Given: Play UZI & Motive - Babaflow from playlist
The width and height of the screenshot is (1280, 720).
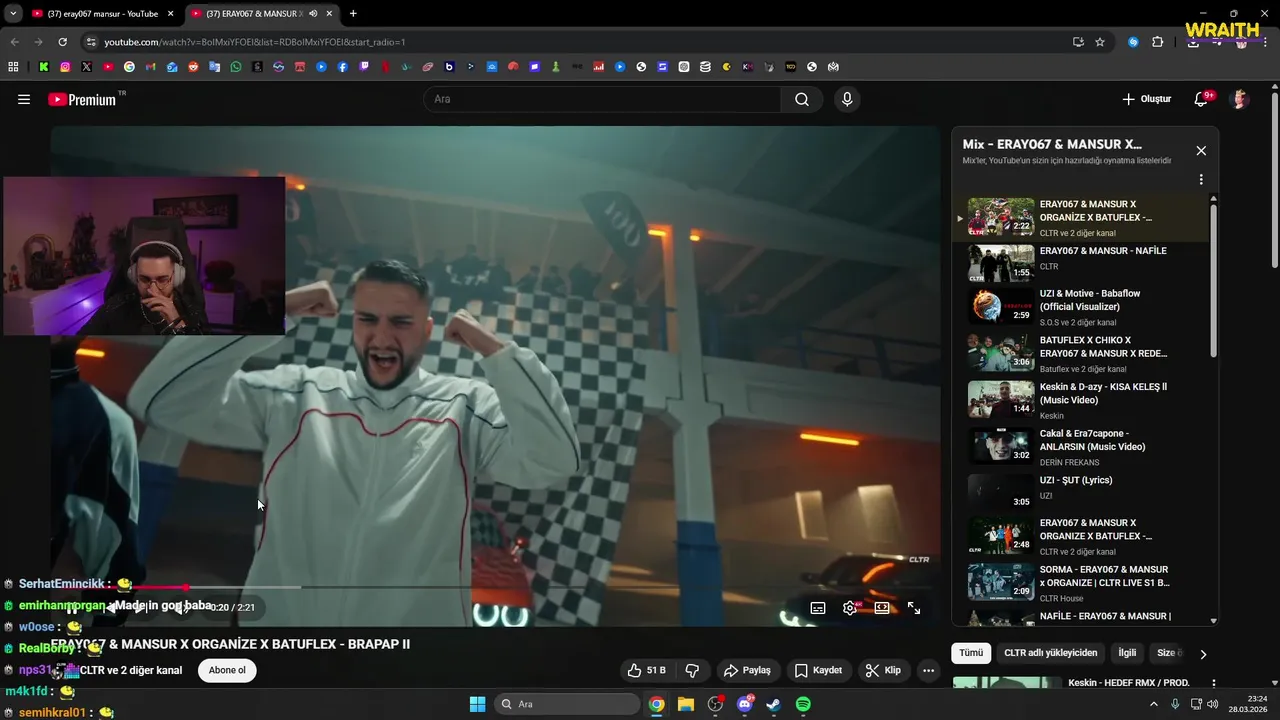Looking at the screenshot, I should pos(1084,307).
